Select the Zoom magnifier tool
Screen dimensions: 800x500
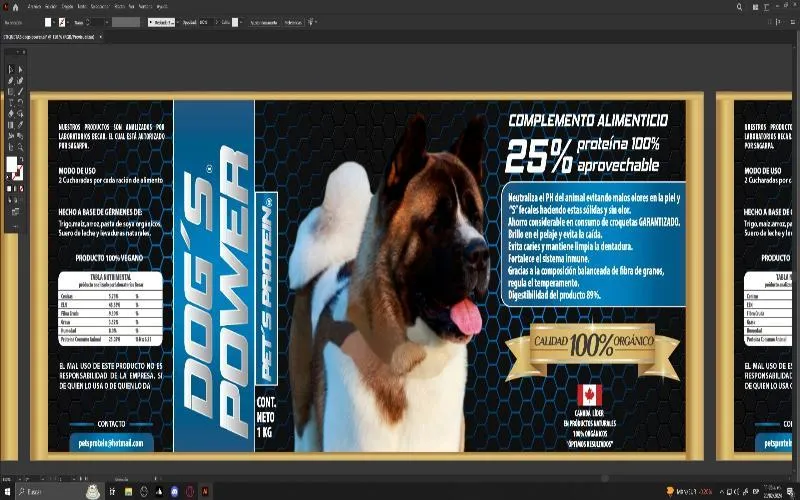pos(20,147)
